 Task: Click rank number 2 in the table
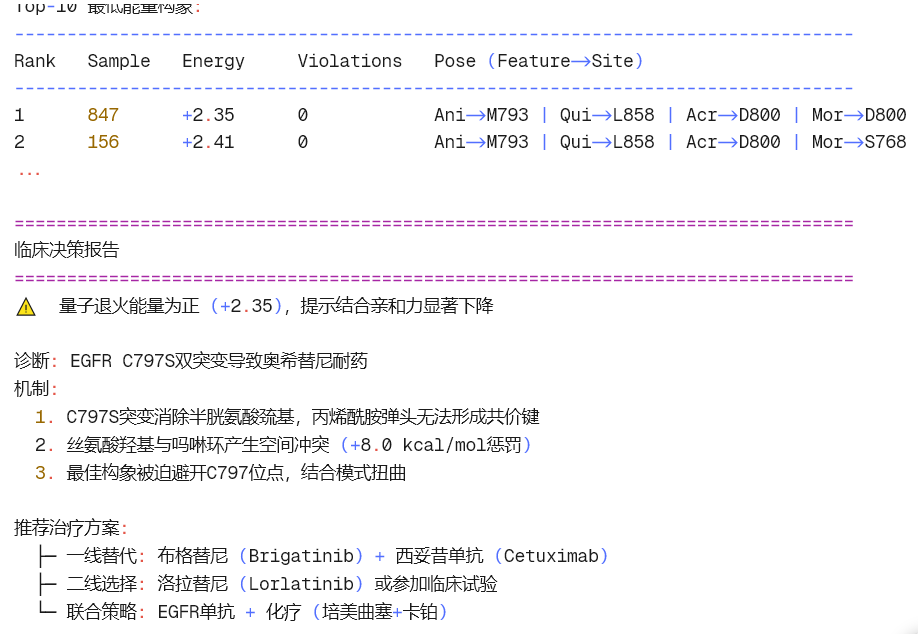pos(19,142)
